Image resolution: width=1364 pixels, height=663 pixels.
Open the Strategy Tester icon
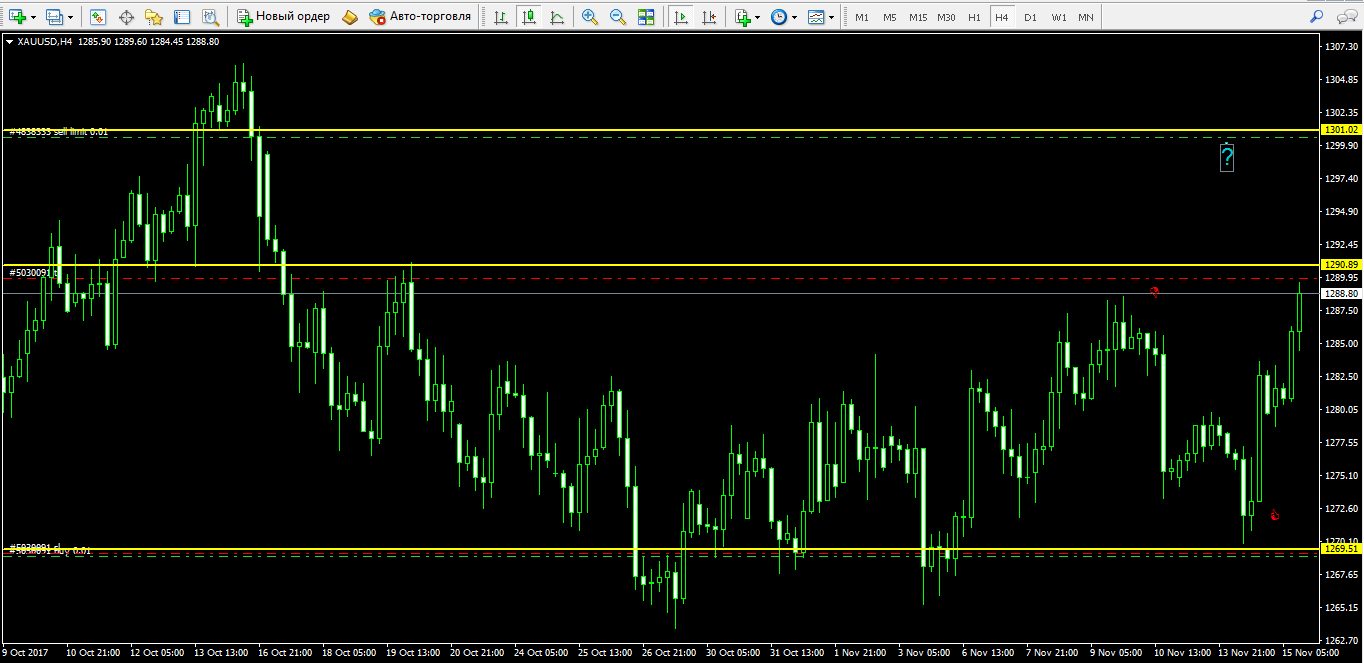pyautogui.click(x=210, y=17)
